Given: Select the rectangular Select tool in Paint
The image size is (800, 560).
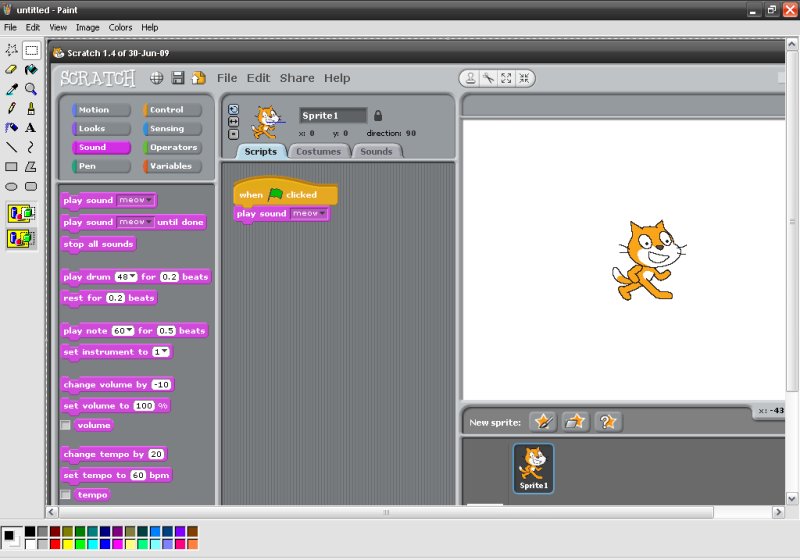Looking at the screenshot, I should [31, 50].
